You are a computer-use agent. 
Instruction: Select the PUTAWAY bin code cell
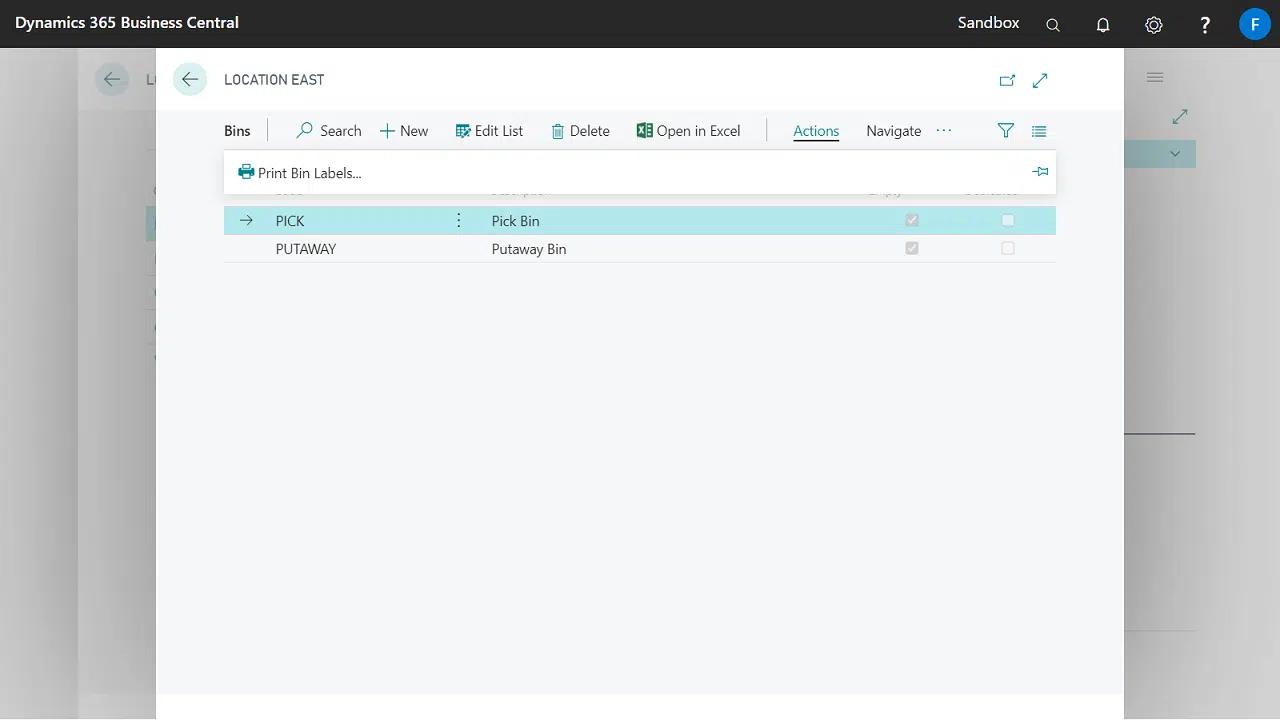click(x=306, y=249)
